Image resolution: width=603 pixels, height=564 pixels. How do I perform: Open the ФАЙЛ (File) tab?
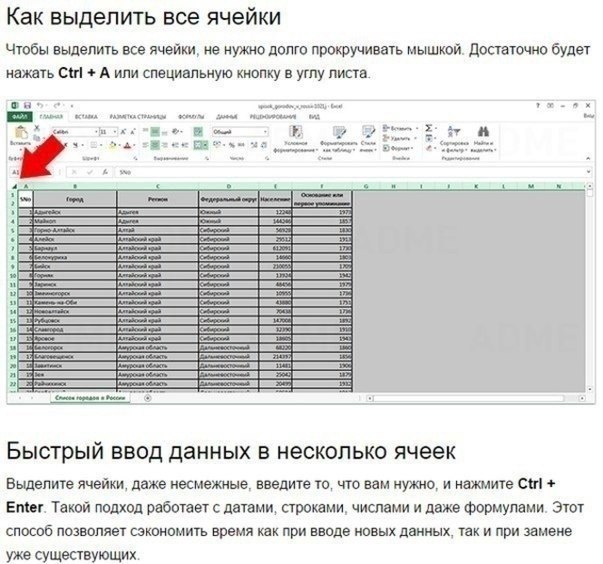click(x=19, y=116)
